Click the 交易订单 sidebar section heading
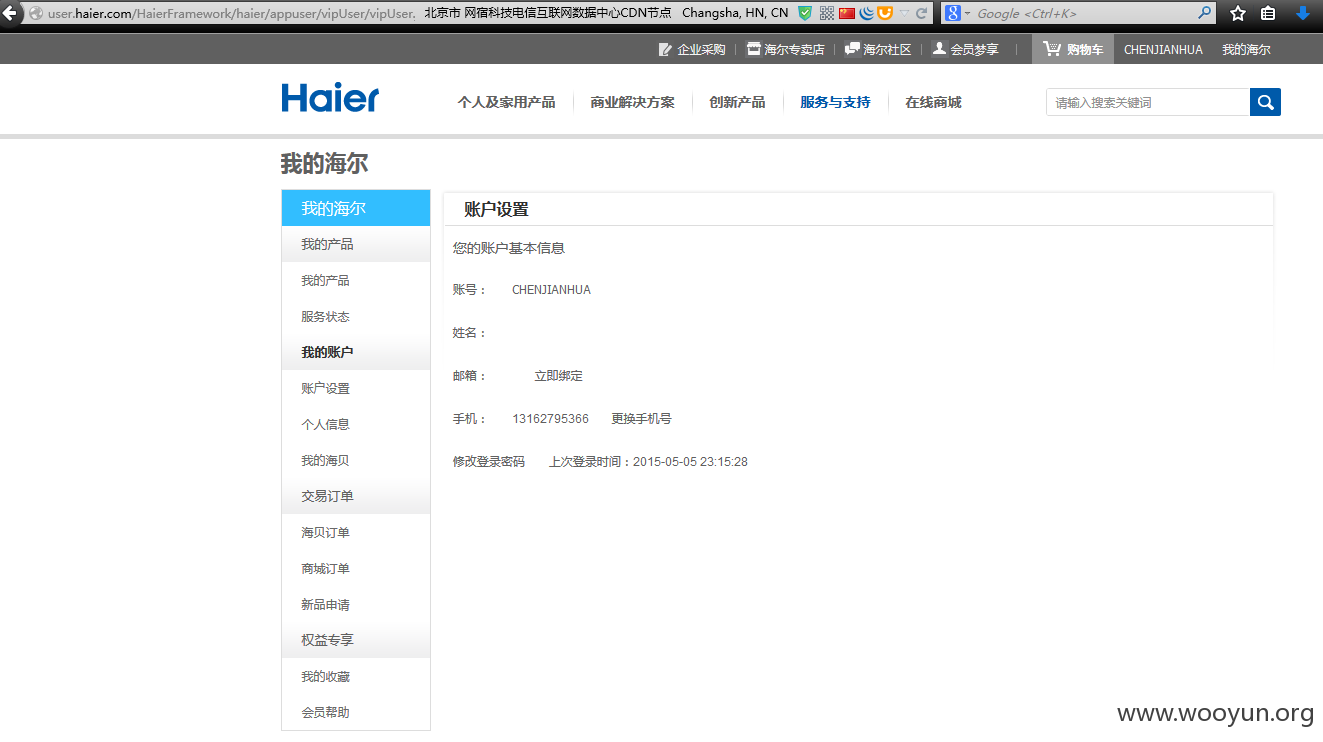The image size is (1323, 742). (x=327, y=496)
